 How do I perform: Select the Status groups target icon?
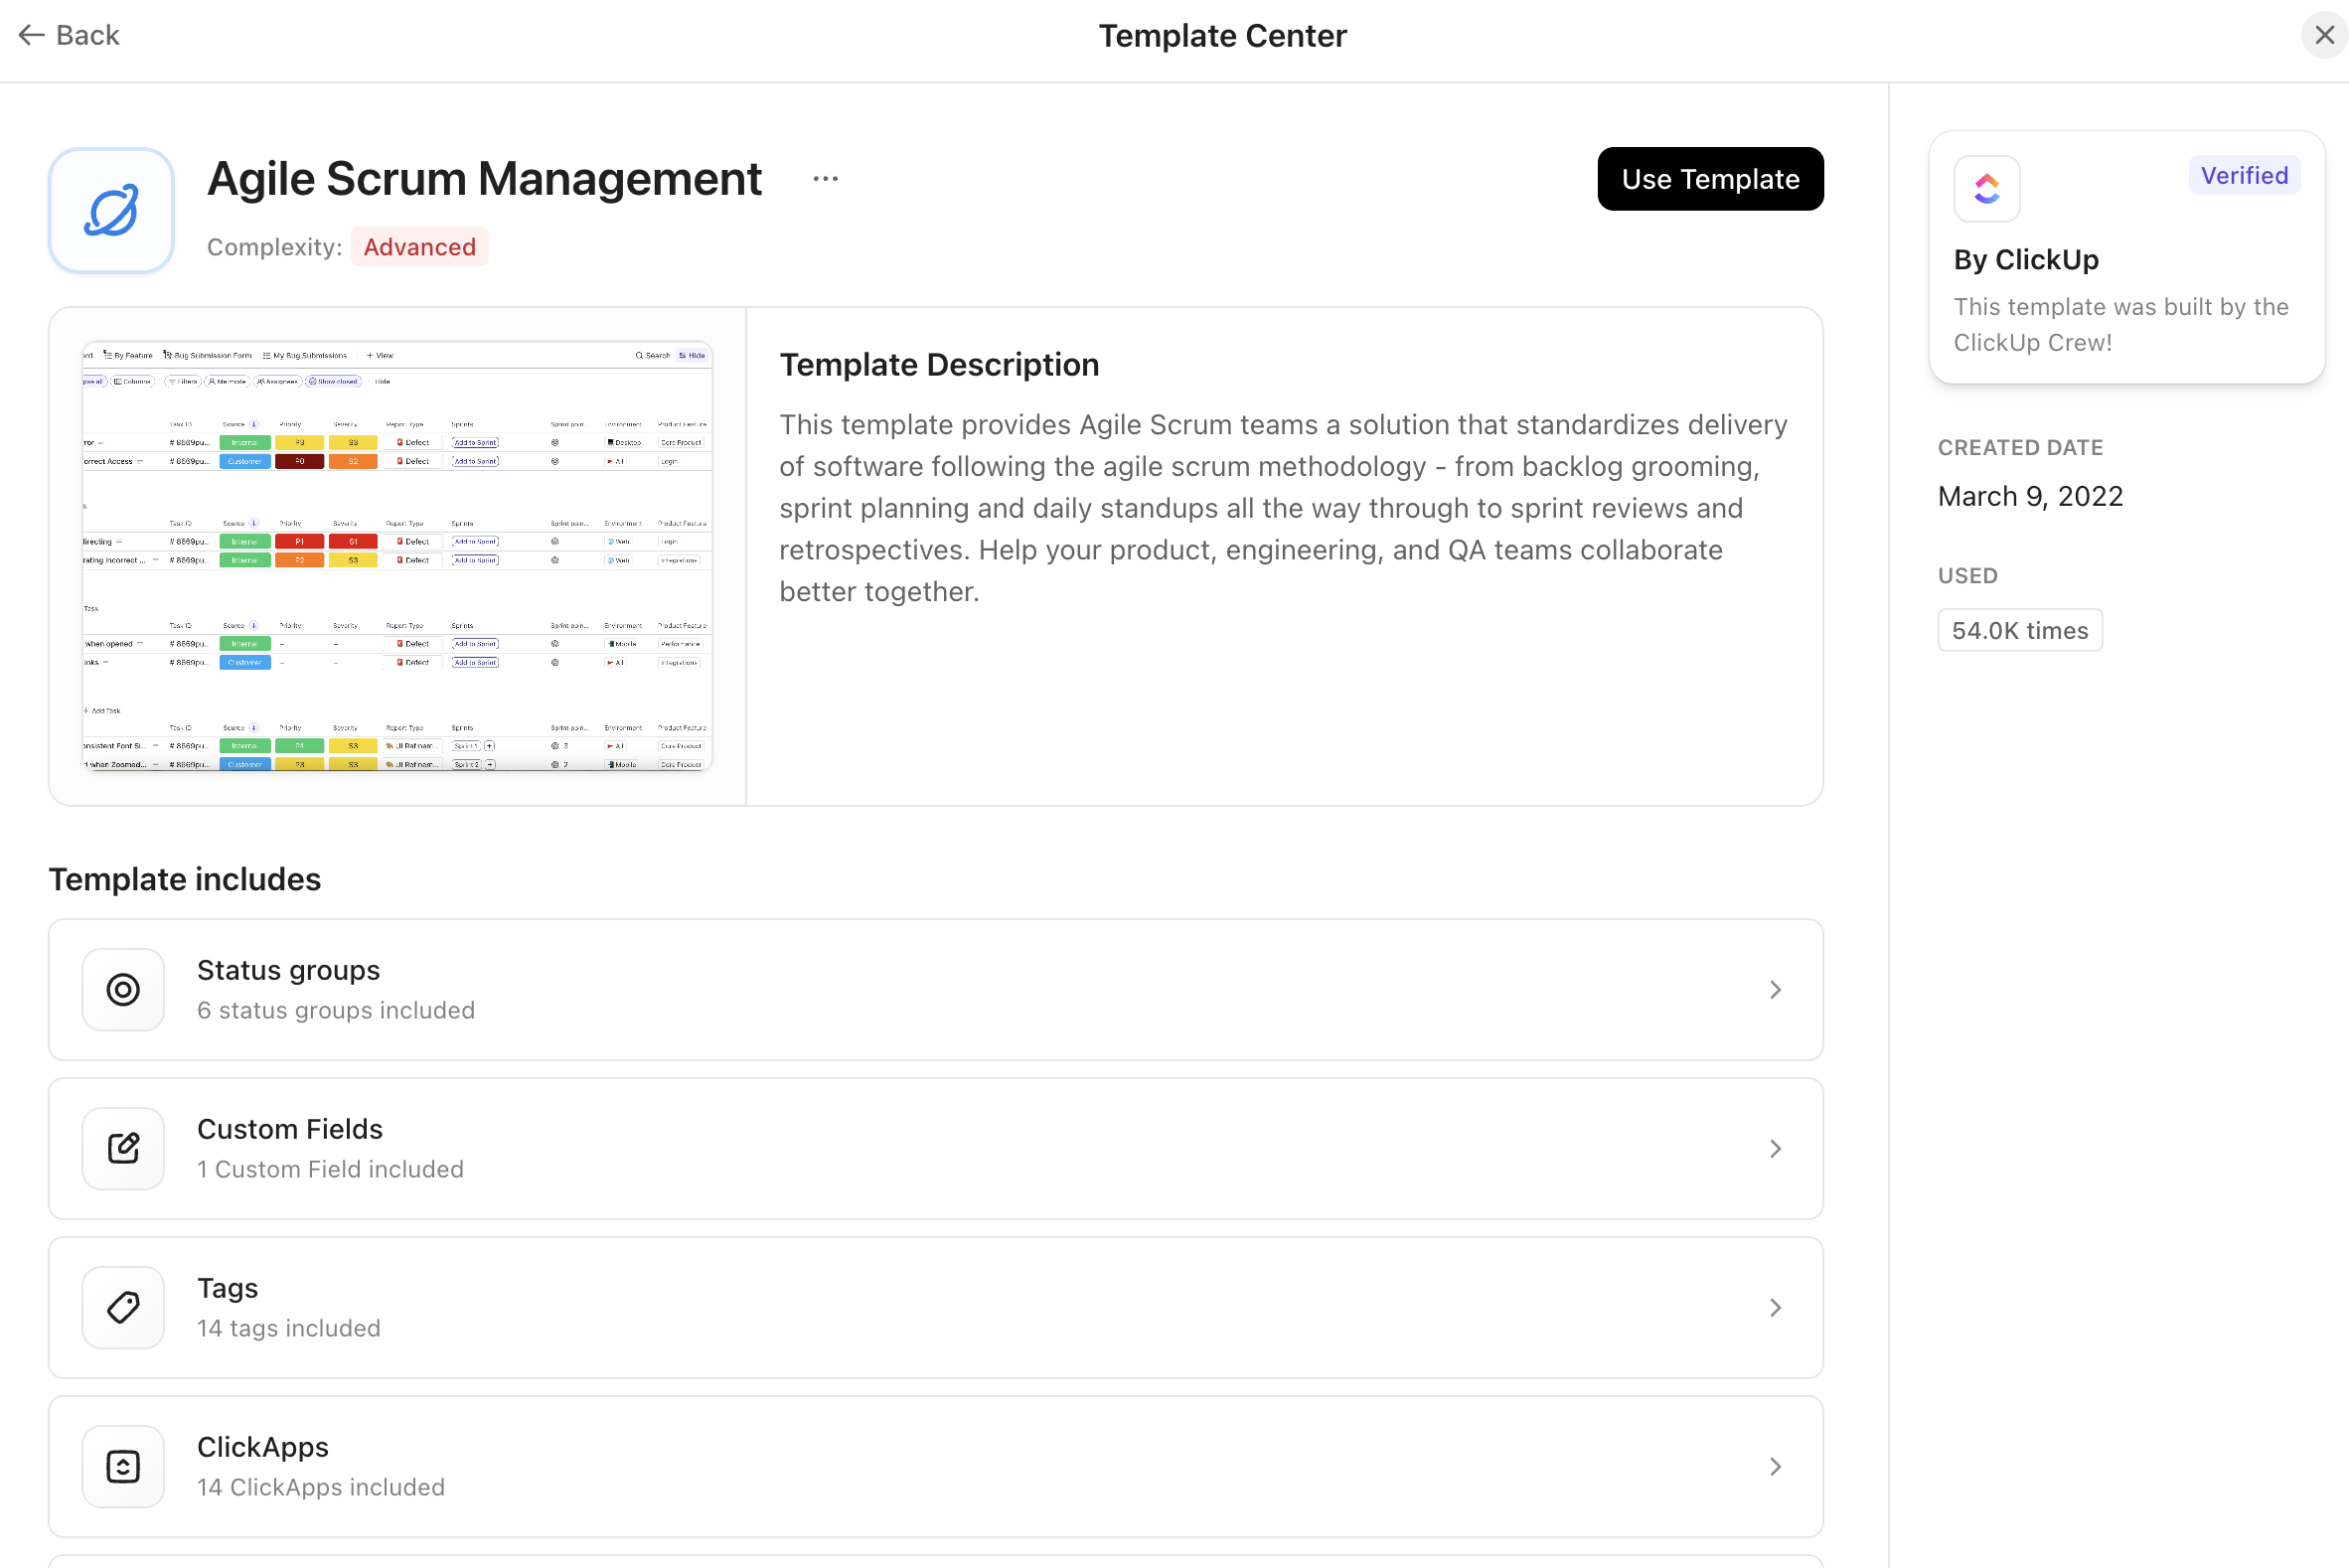pyautogui.click(x=122, y=989)
